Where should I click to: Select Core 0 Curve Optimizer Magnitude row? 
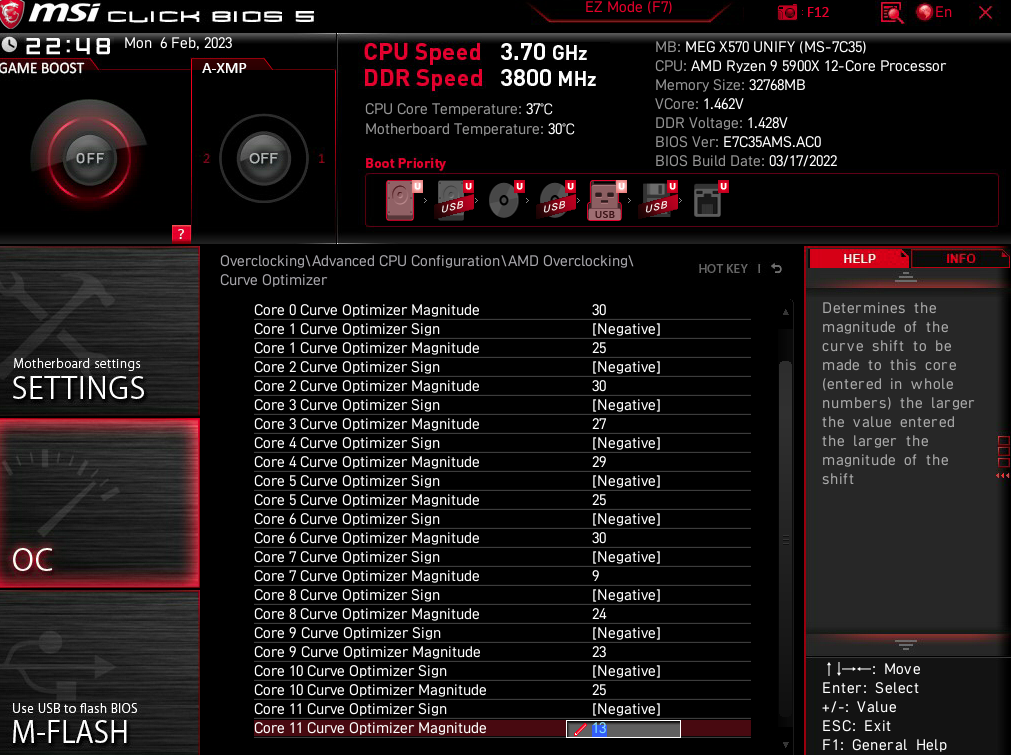pos(502,310)
